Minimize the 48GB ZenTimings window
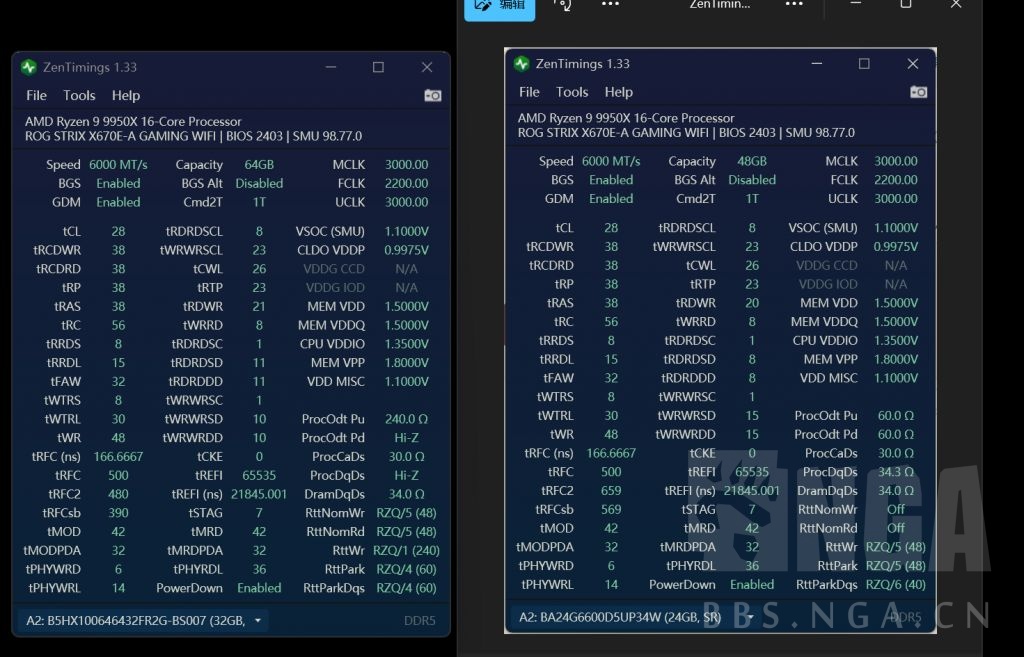Screen dimensions: 1024x657 [x=815, y=64]
